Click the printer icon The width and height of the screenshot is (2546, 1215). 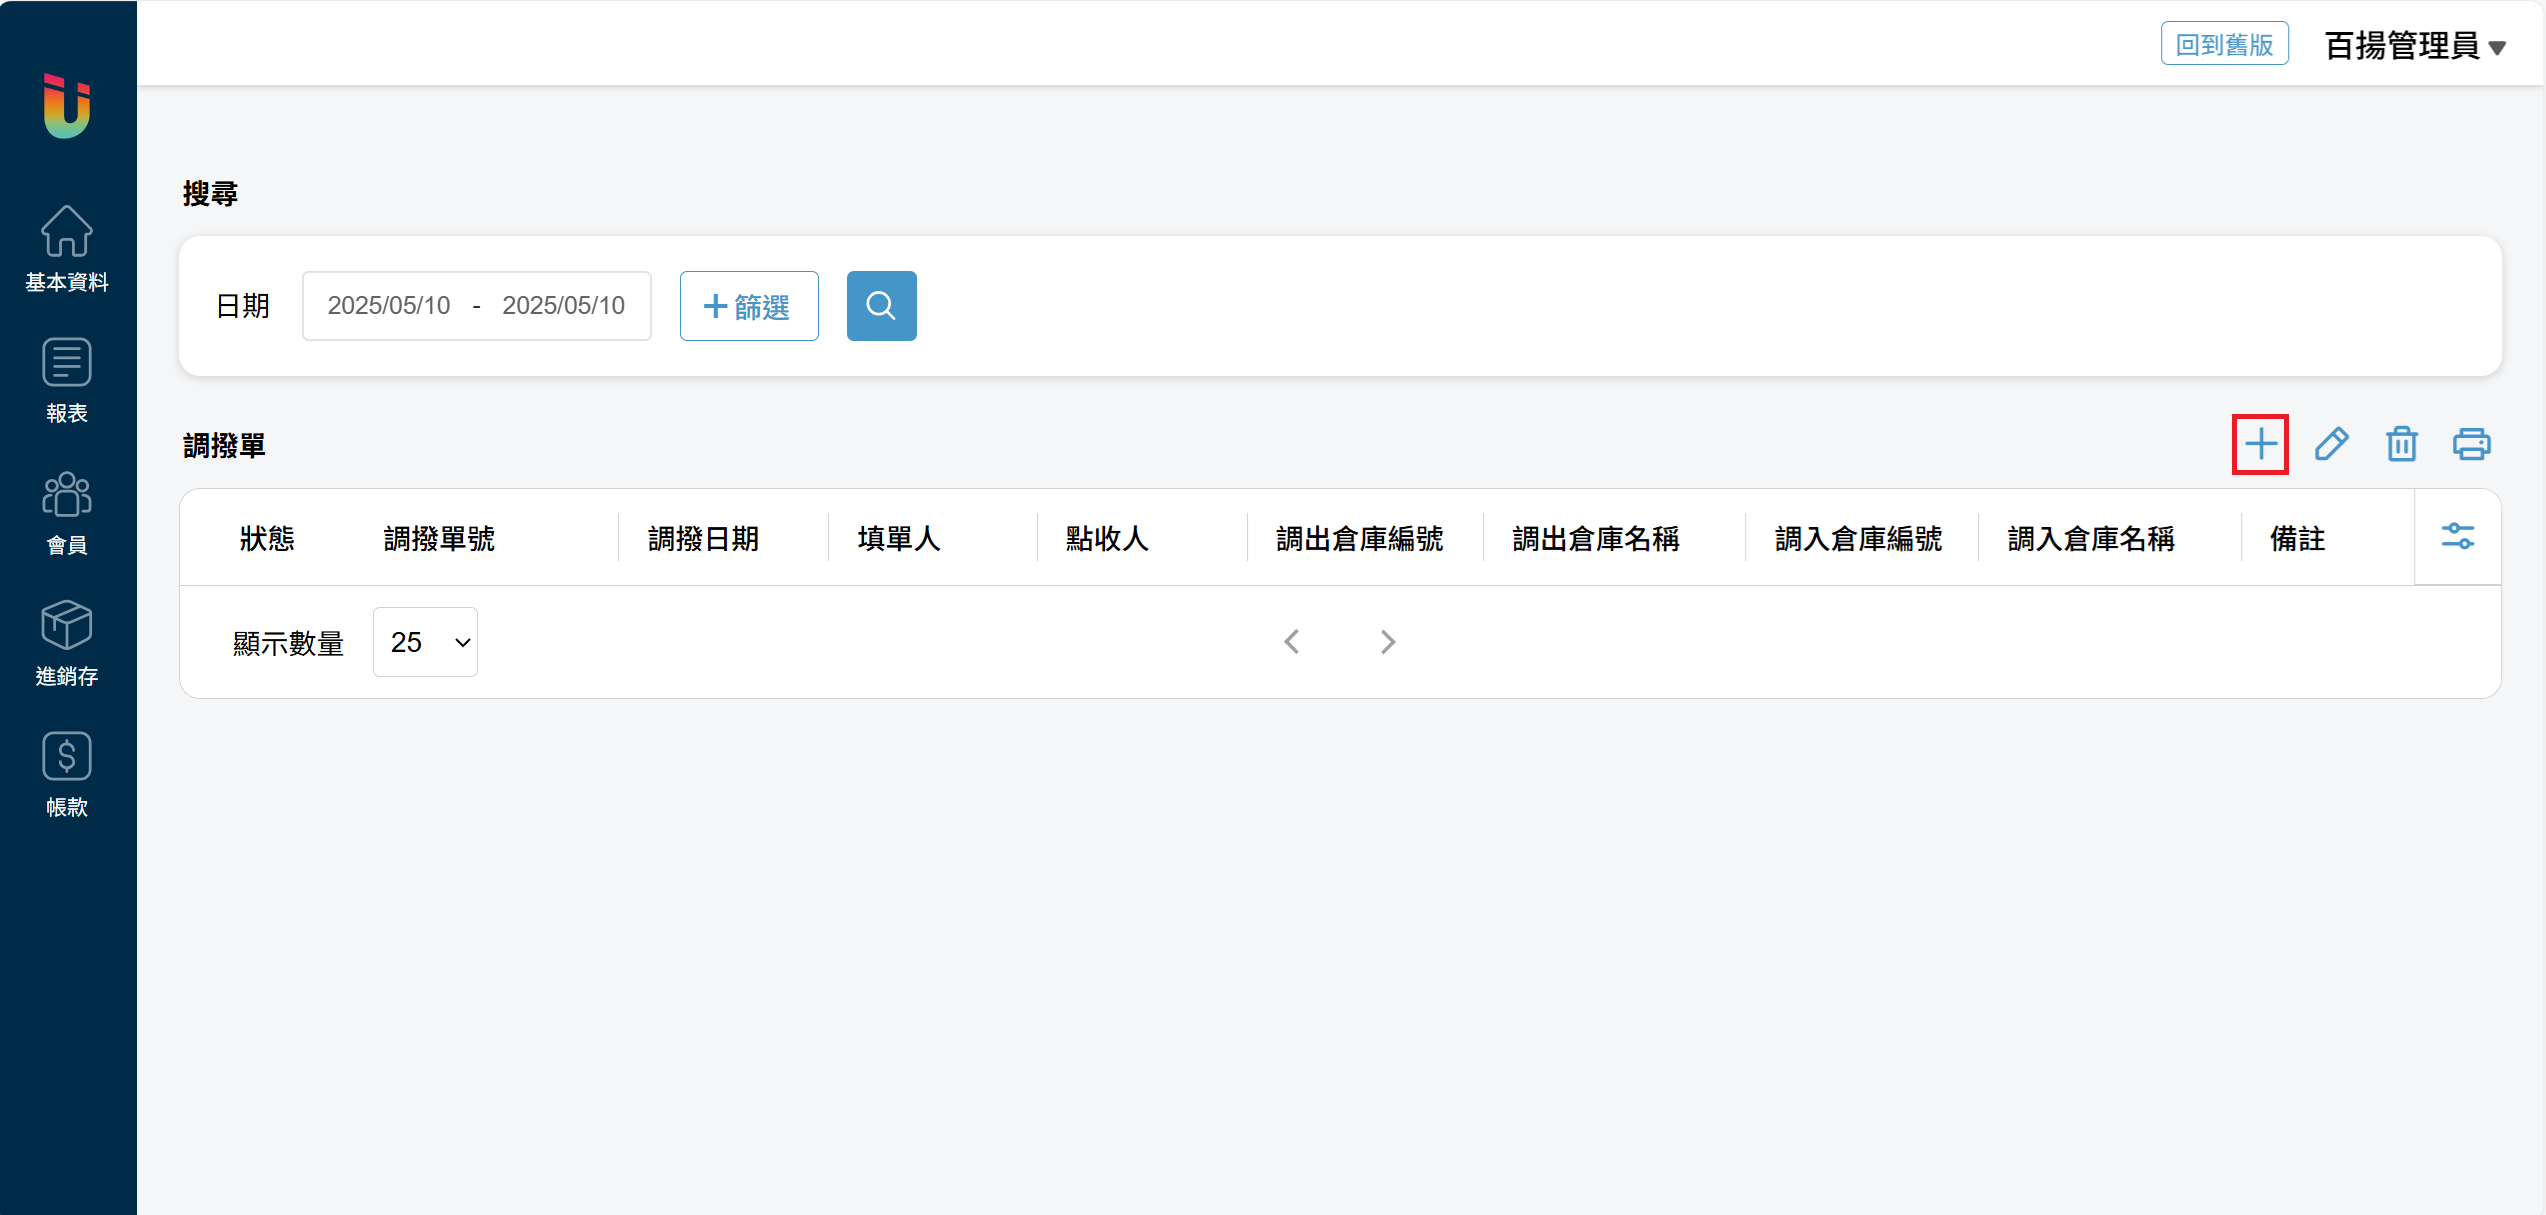2471,444
